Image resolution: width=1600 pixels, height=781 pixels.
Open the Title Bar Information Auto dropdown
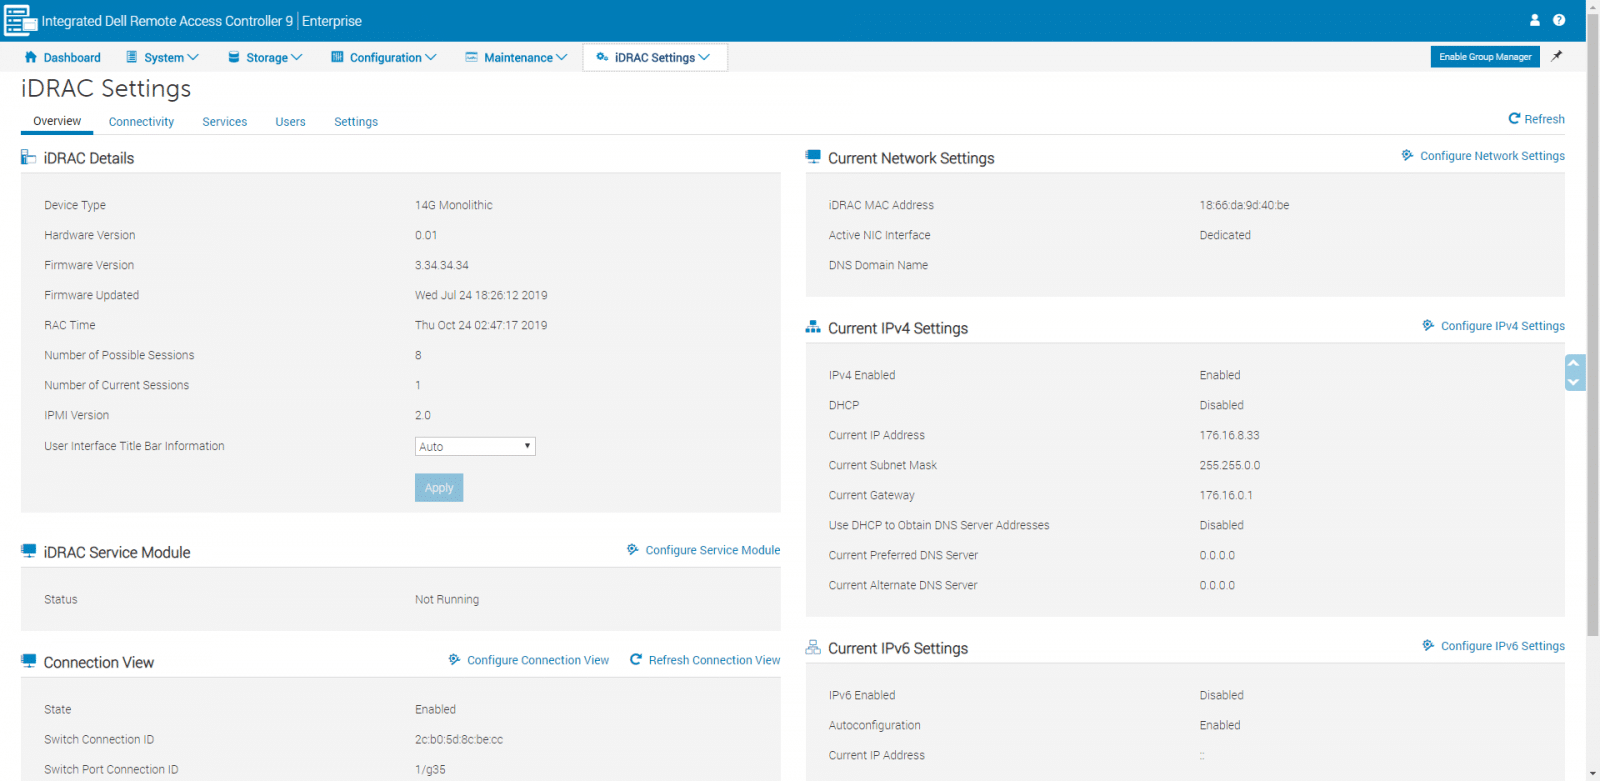coord(475,446)
